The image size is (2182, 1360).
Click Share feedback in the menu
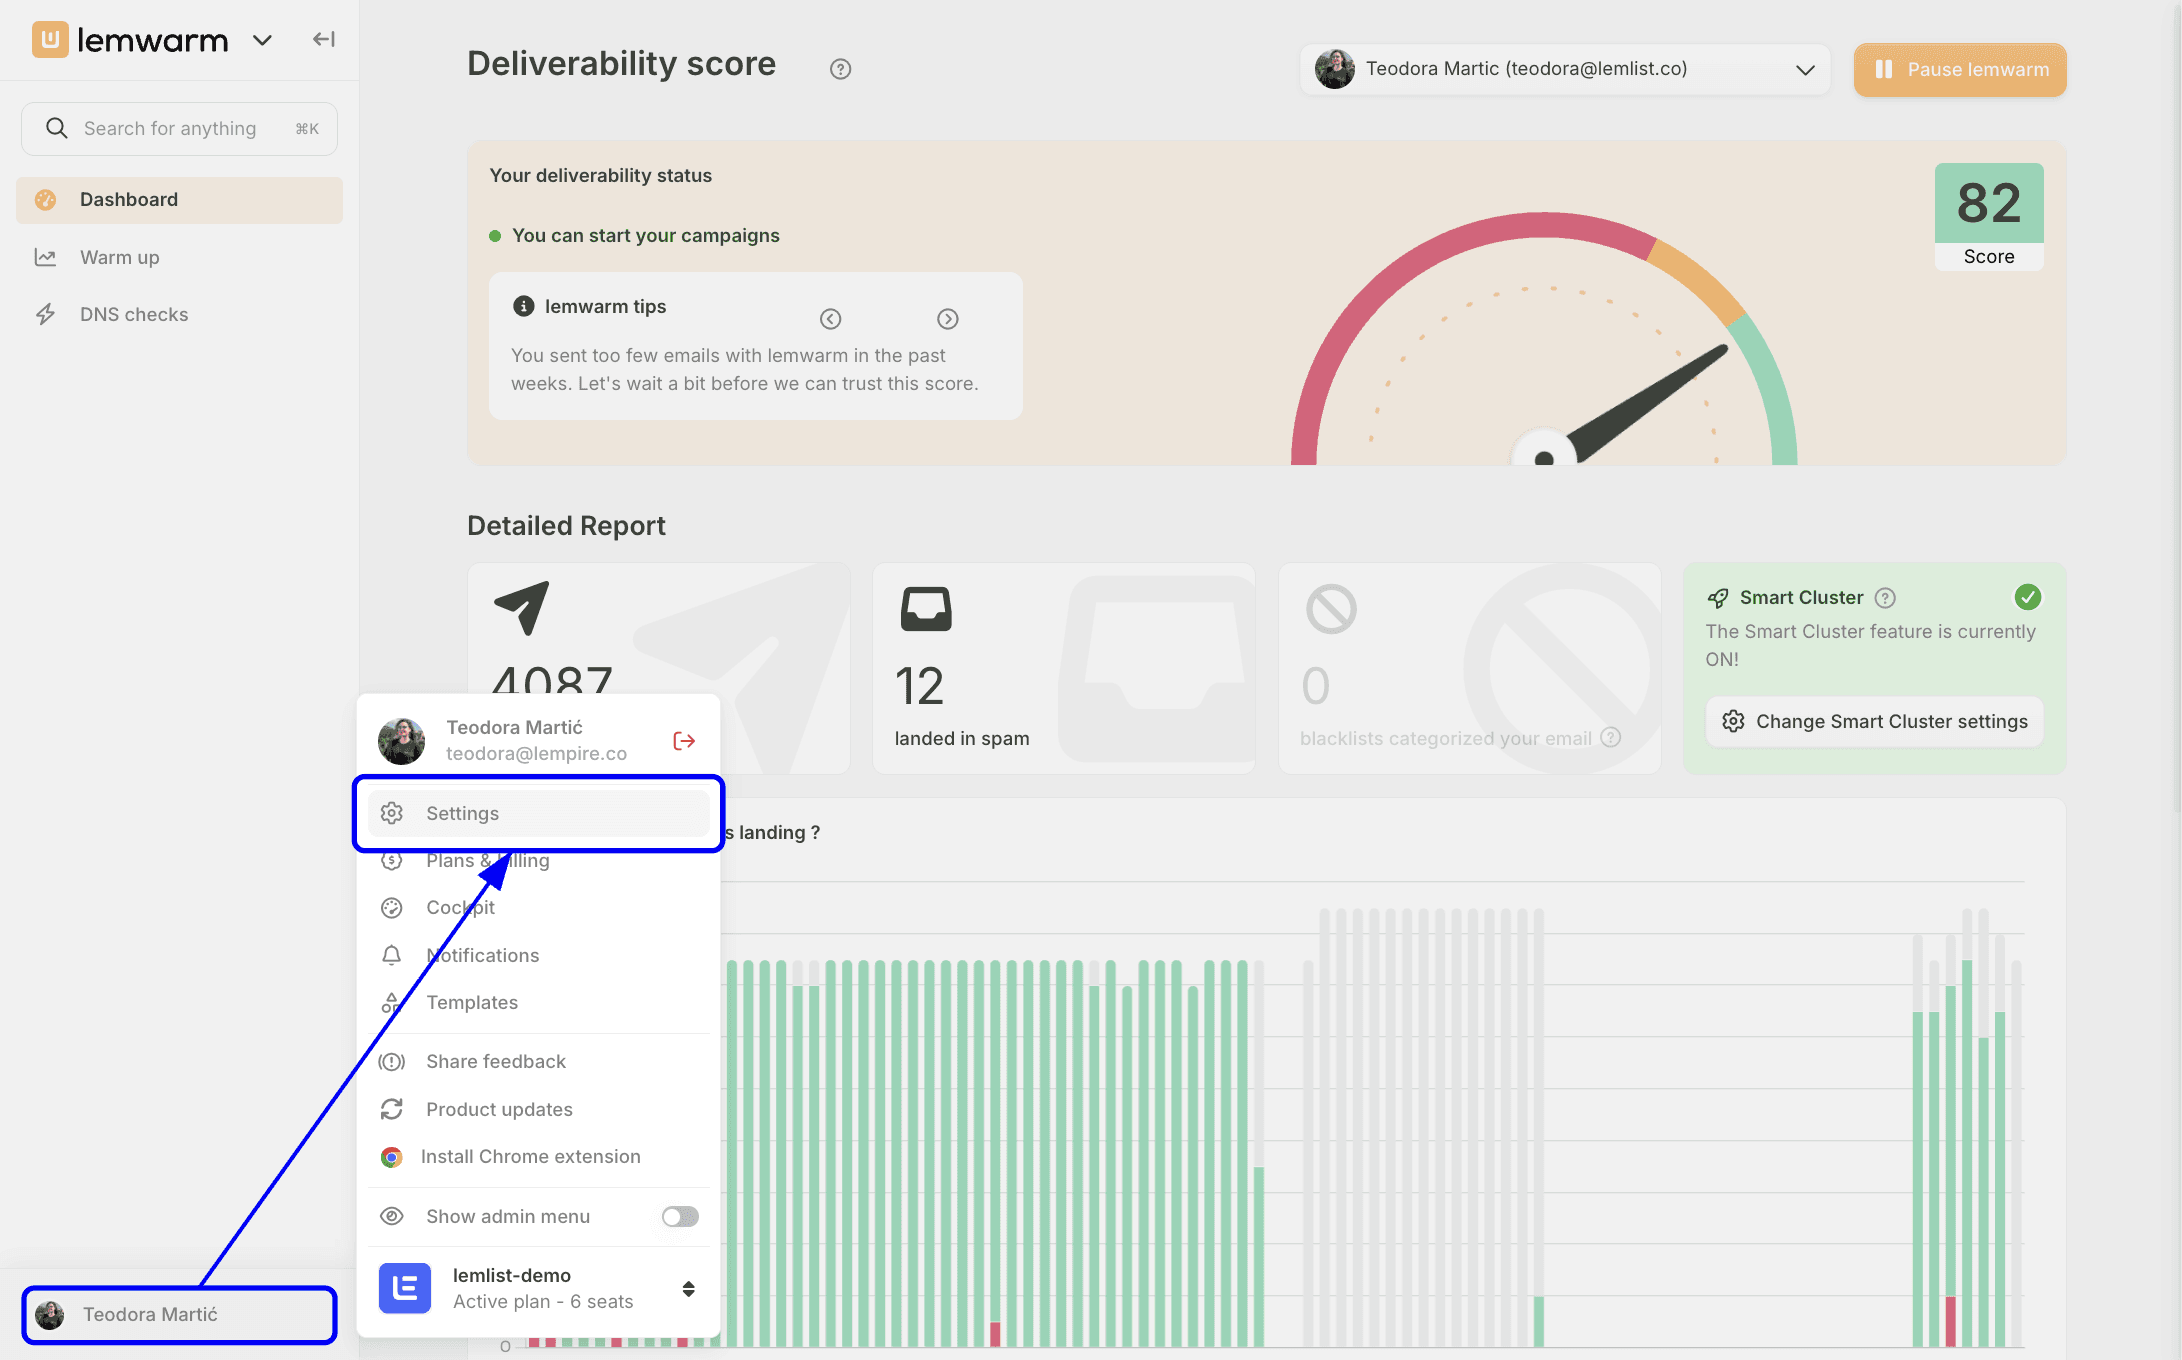[538, 1061]
